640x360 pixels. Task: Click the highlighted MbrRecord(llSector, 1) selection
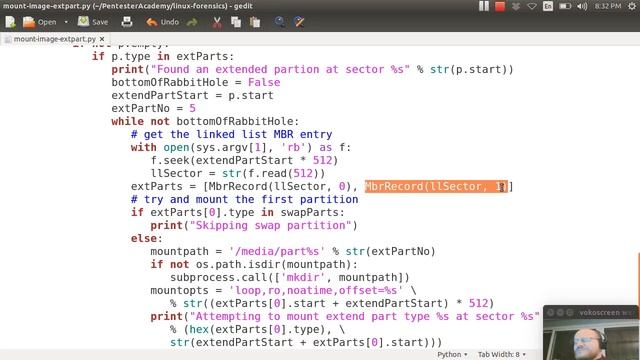pyautogui.click(x=436, y=187)
